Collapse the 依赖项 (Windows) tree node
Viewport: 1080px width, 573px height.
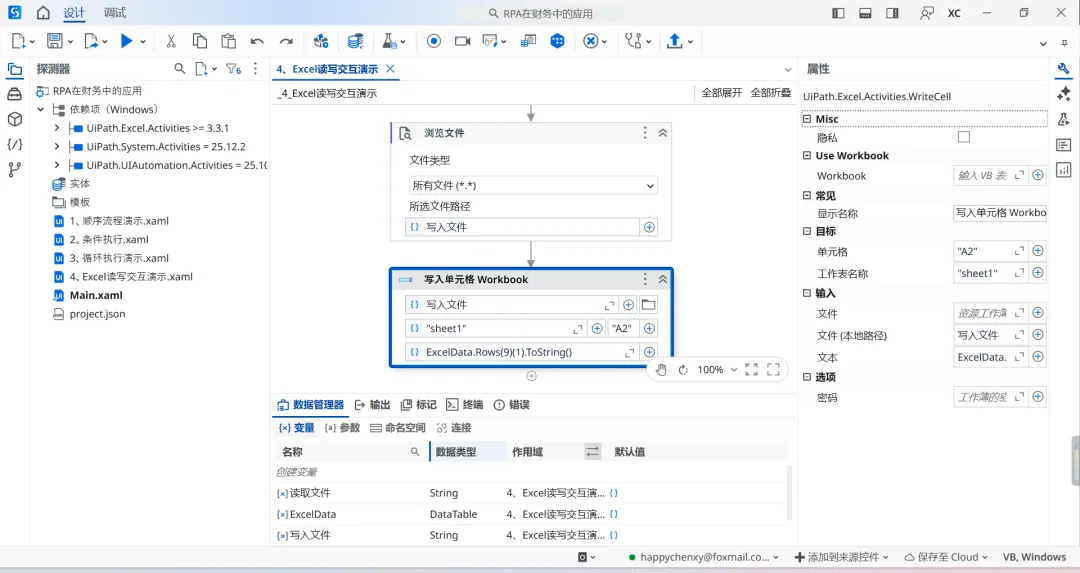41,110
